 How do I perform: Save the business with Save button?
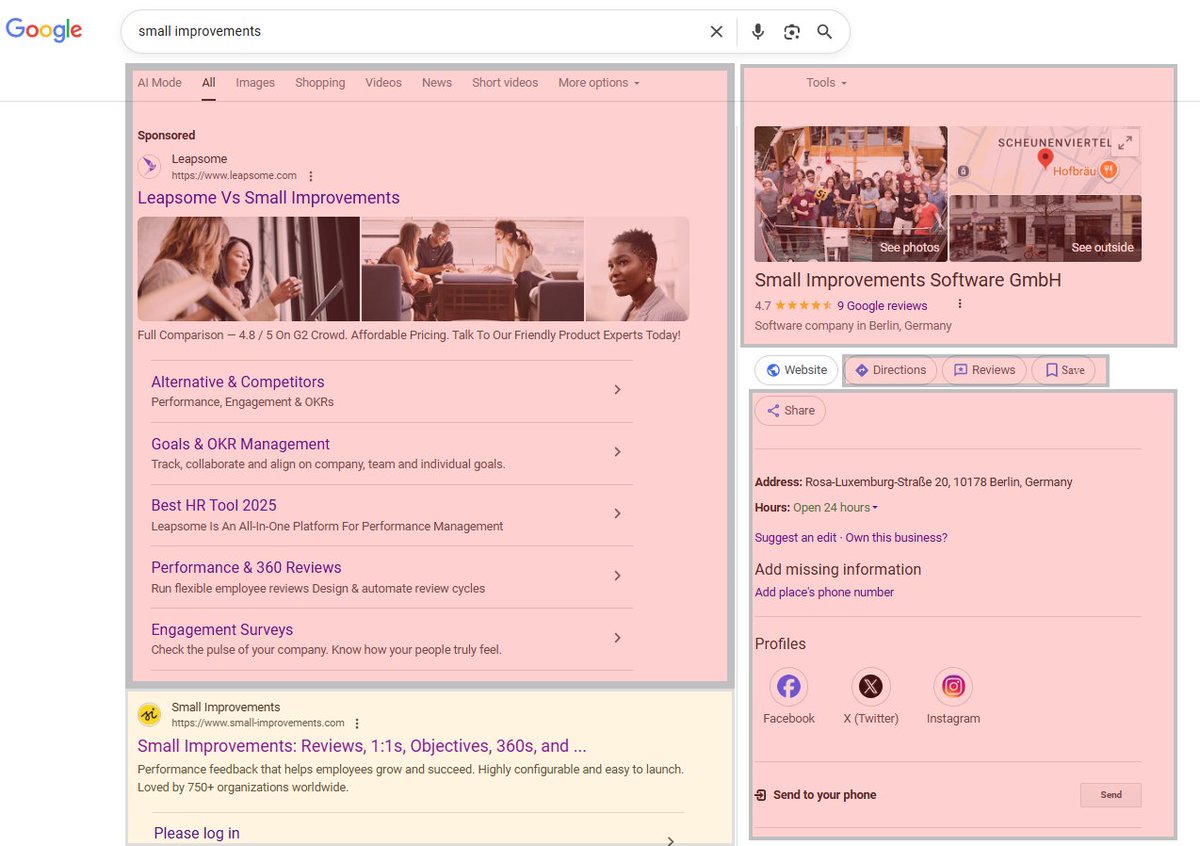(x=1064, y=370)
